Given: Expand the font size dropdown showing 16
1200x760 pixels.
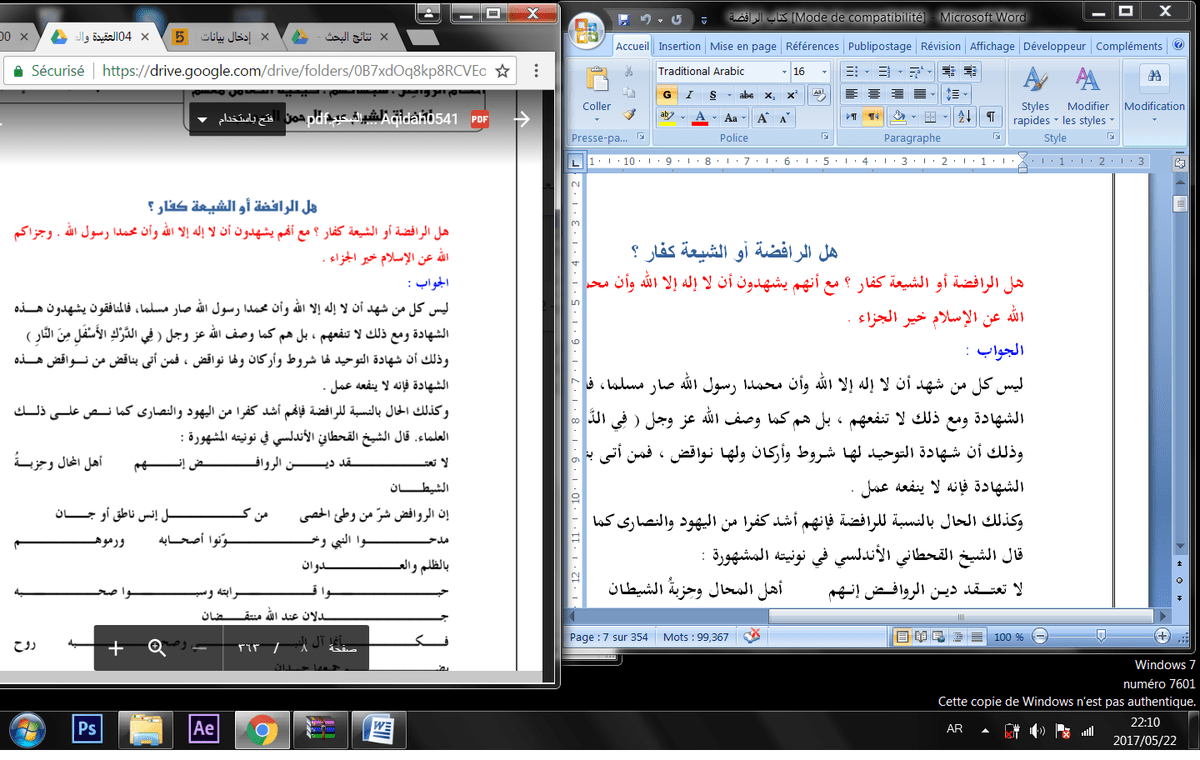Looking at the screenshot, I should point(824,72).
